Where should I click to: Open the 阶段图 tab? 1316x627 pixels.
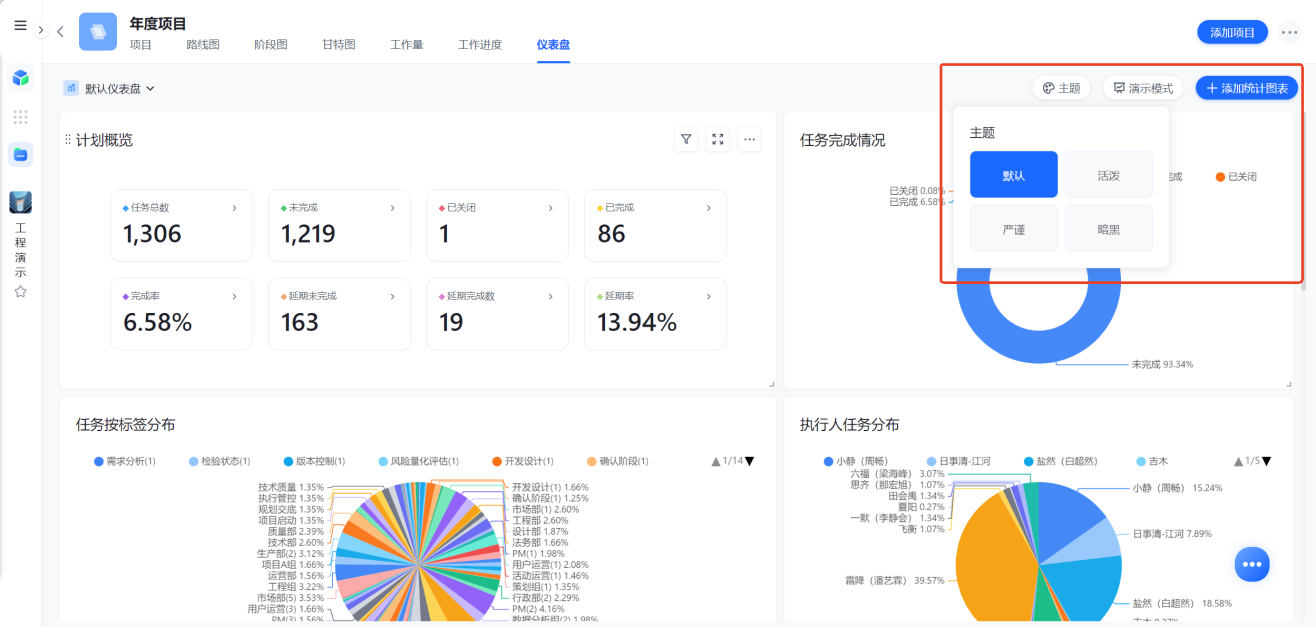point(271,45)
